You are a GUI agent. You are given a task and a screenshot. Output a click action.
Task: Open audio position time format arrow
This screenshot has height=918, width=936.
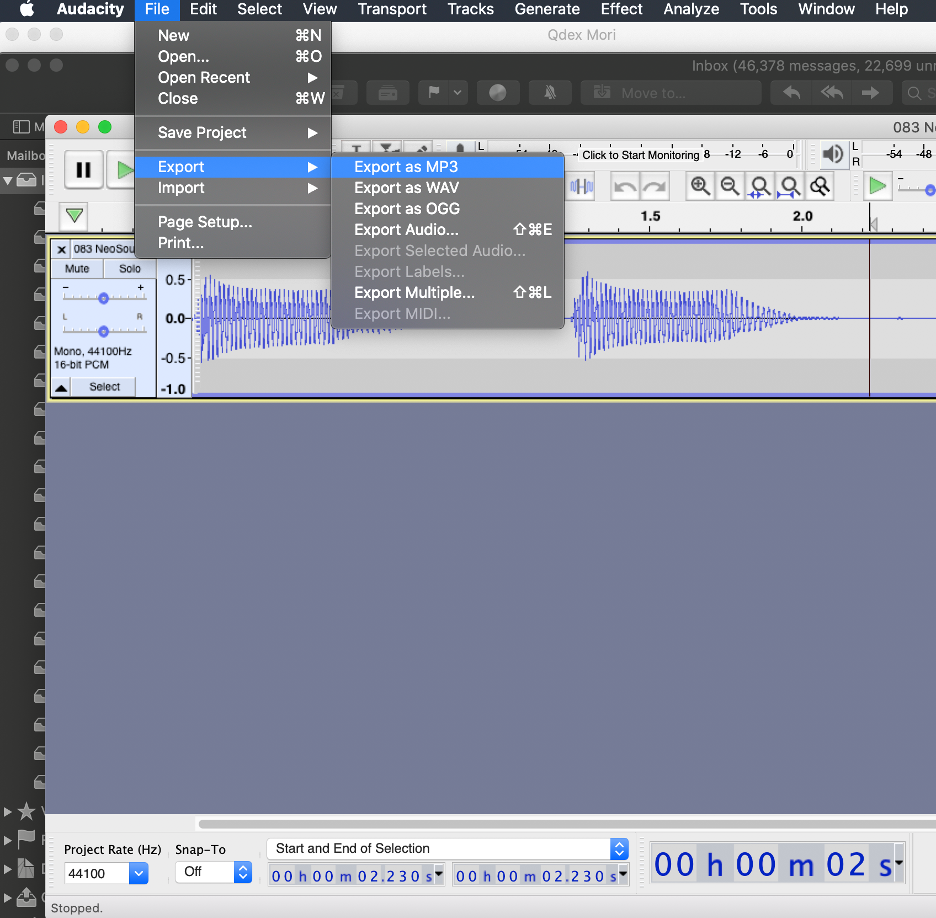898,863
